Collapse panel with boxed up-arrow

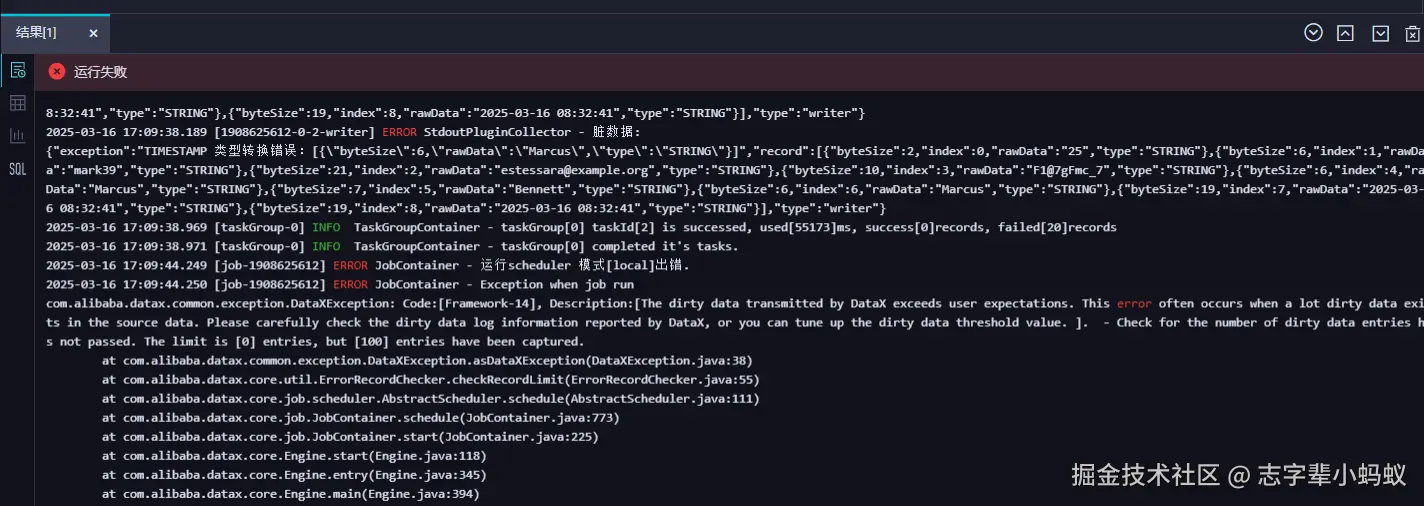coord(1346,33)
